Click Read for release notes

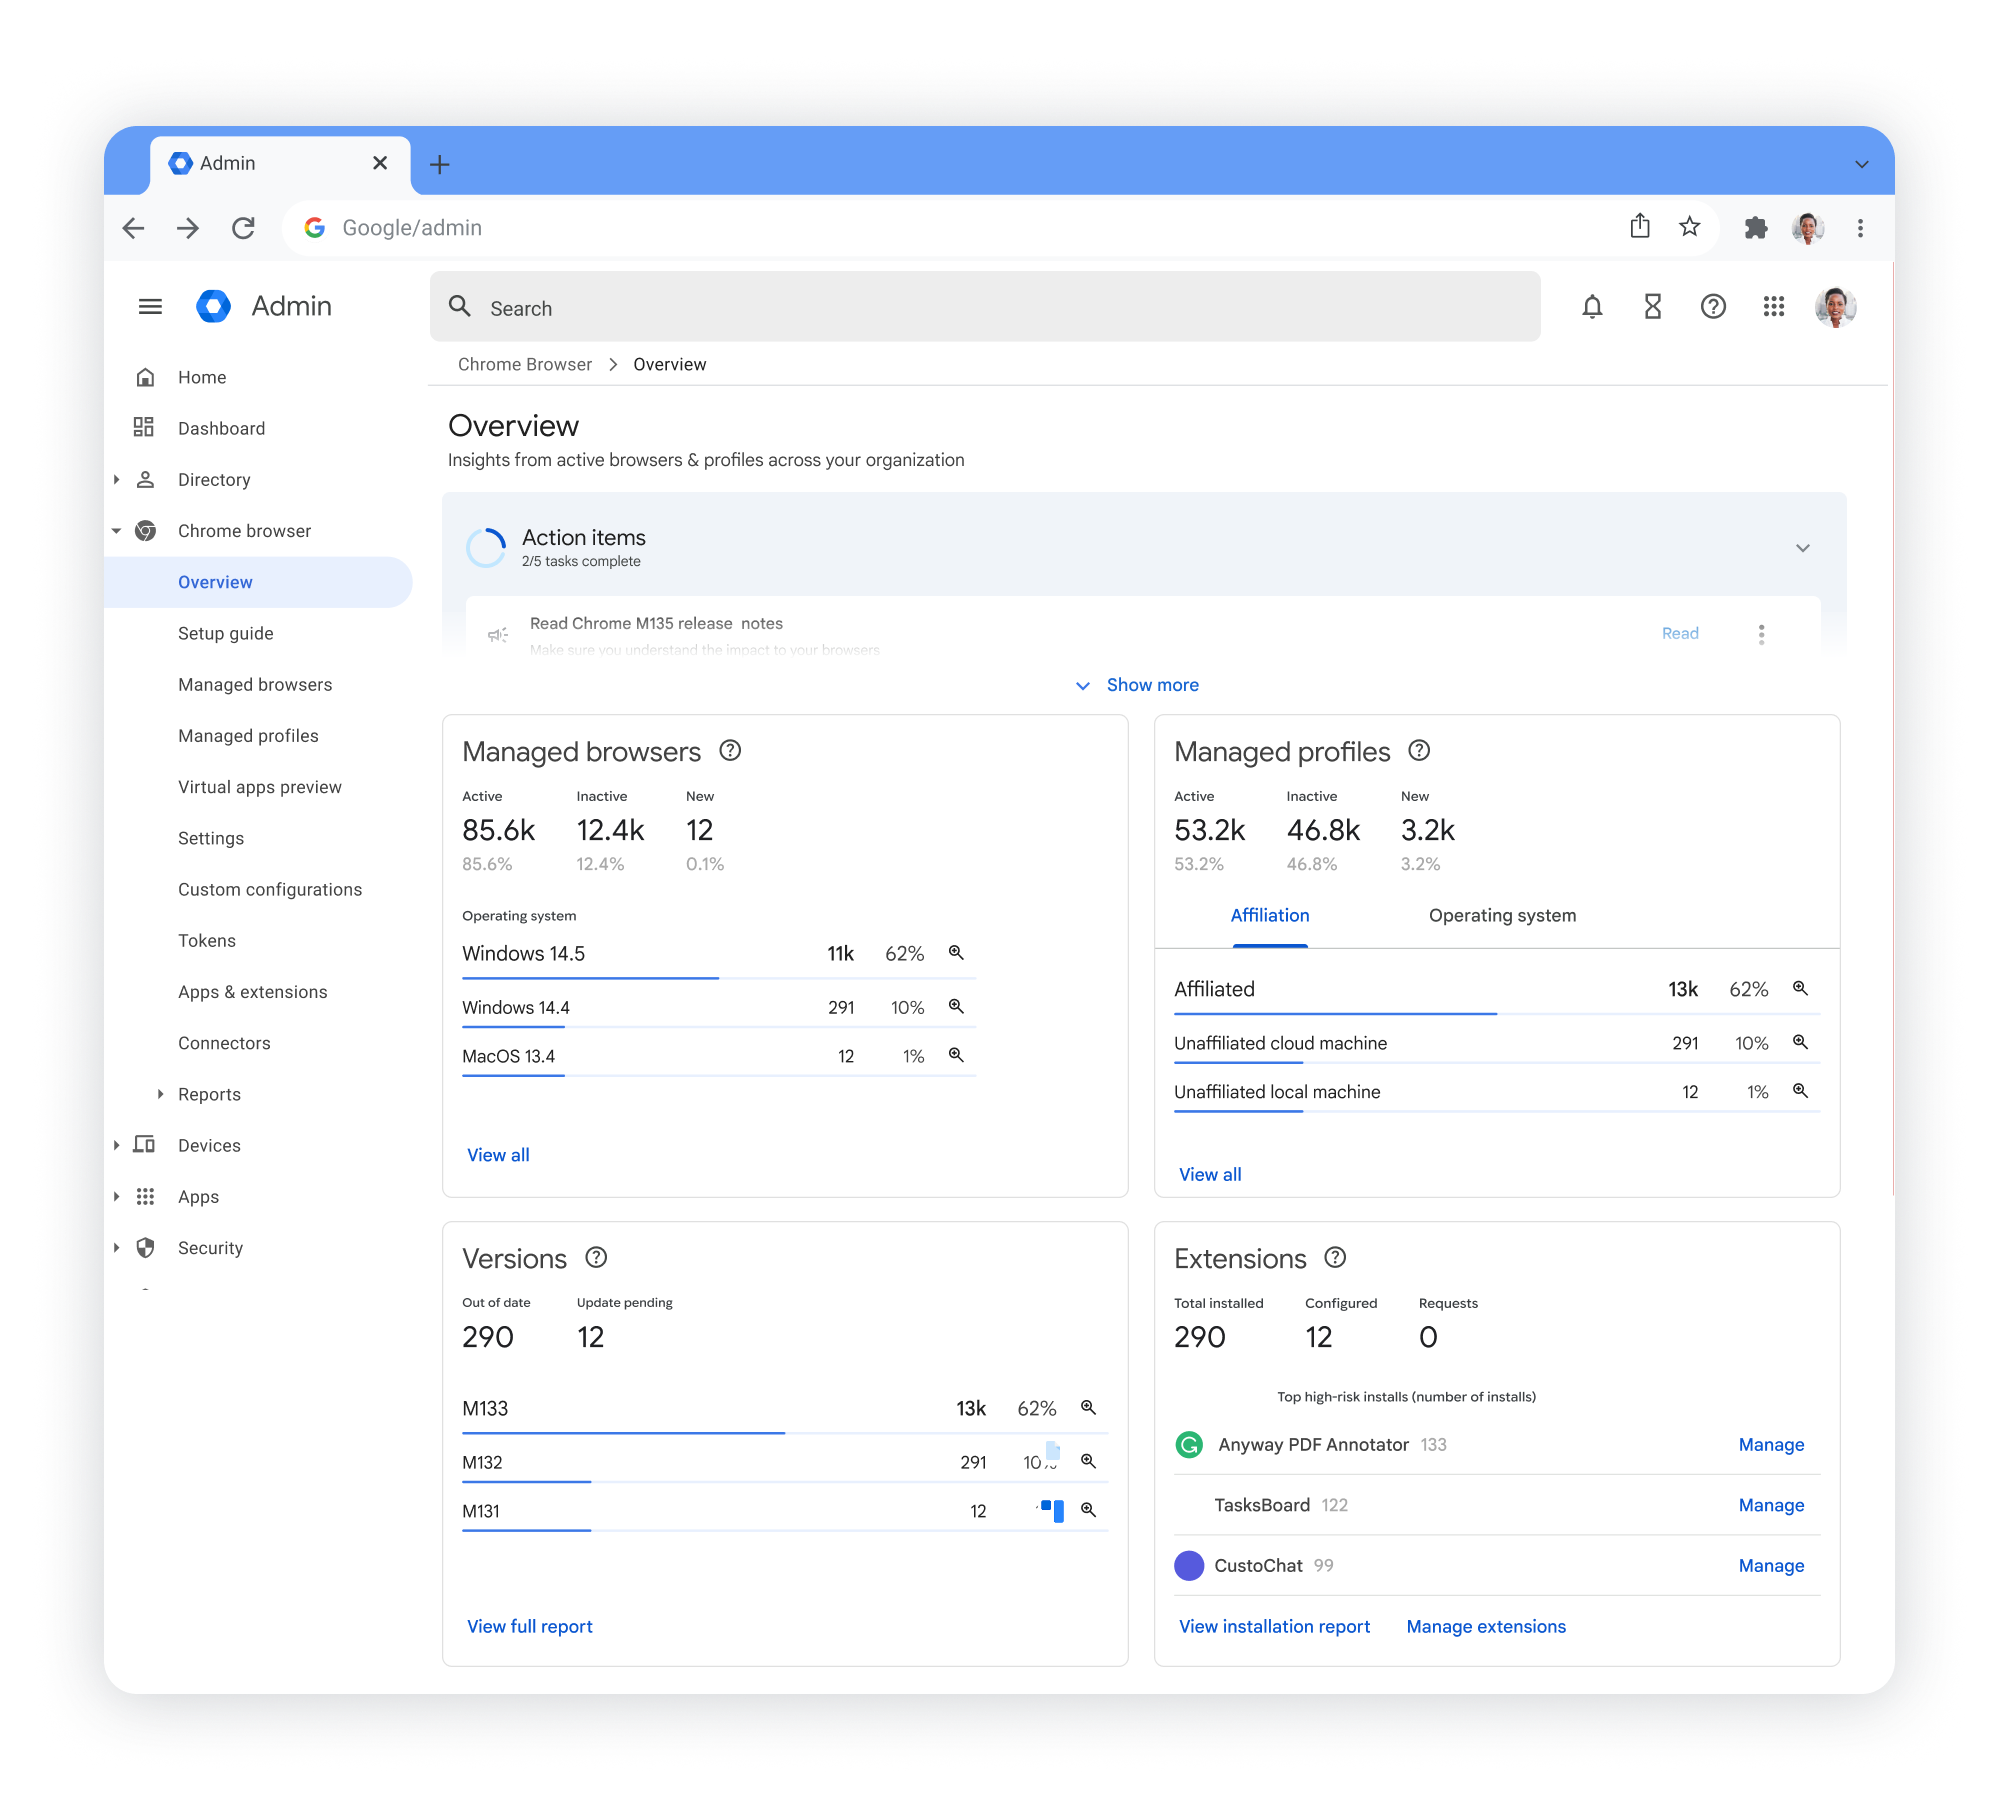(x=1680, y=634)
